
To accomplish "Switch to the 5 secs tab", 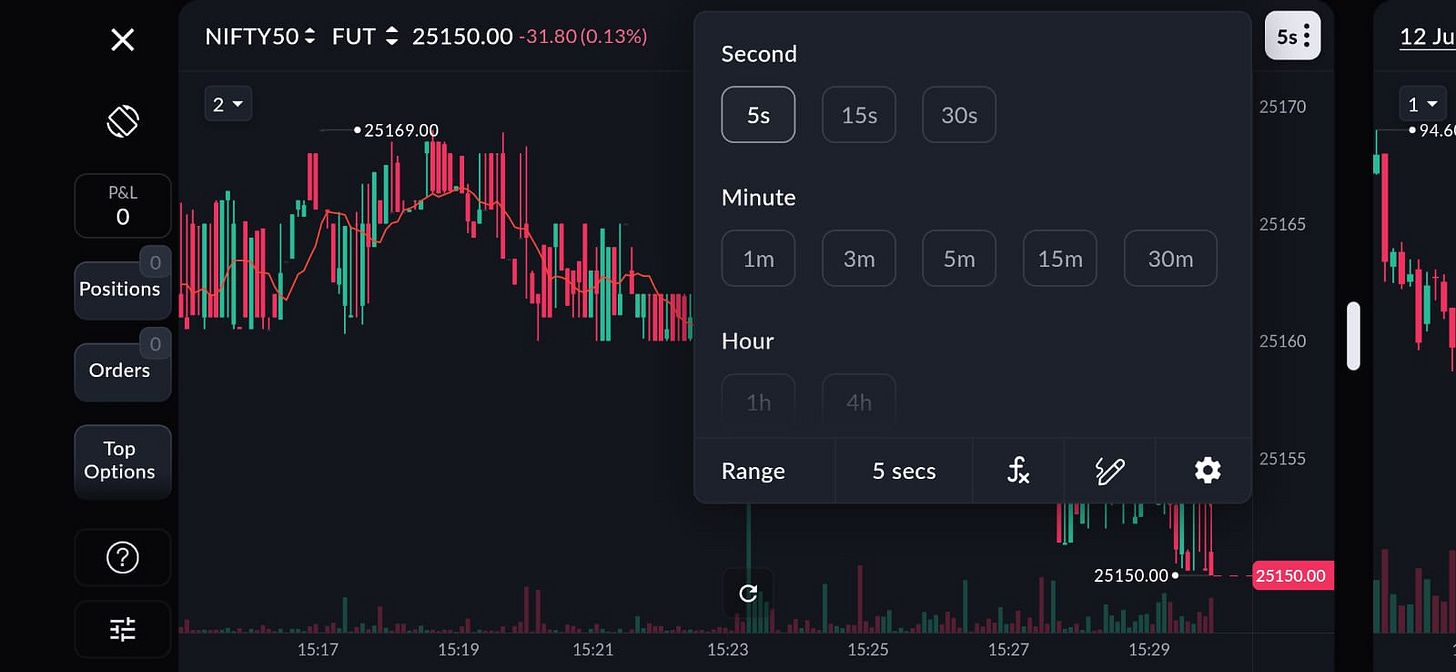I will click(x=904, y=471).
